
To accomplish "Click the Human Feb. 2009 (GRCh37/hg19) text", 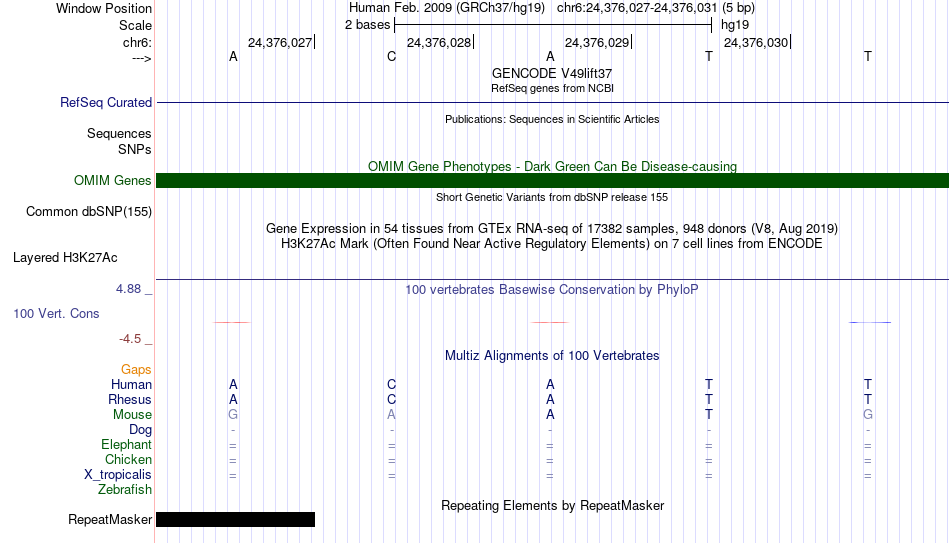I will [447, 8].
